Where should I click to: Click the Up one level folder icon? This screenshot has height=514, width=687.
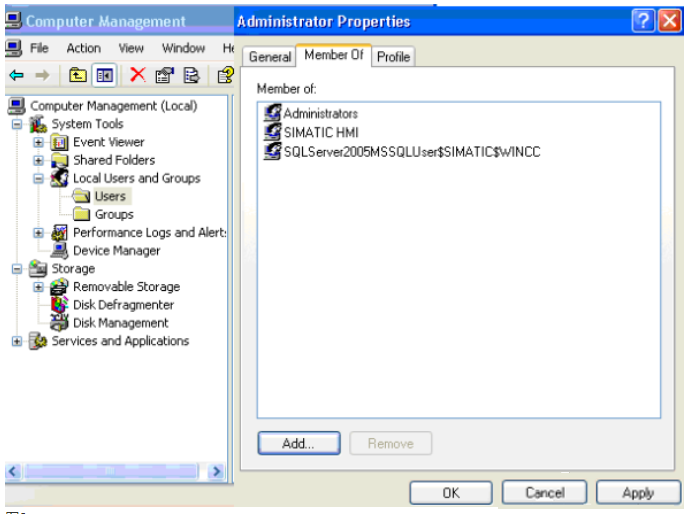coord(78,75)
